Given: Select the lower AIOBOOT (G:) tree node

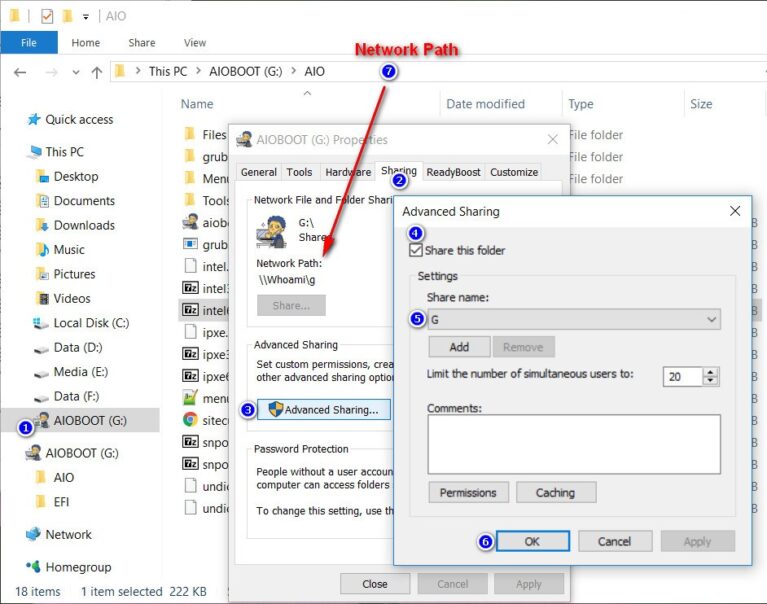Looking at the screenshot, I should tap(82, 453).
